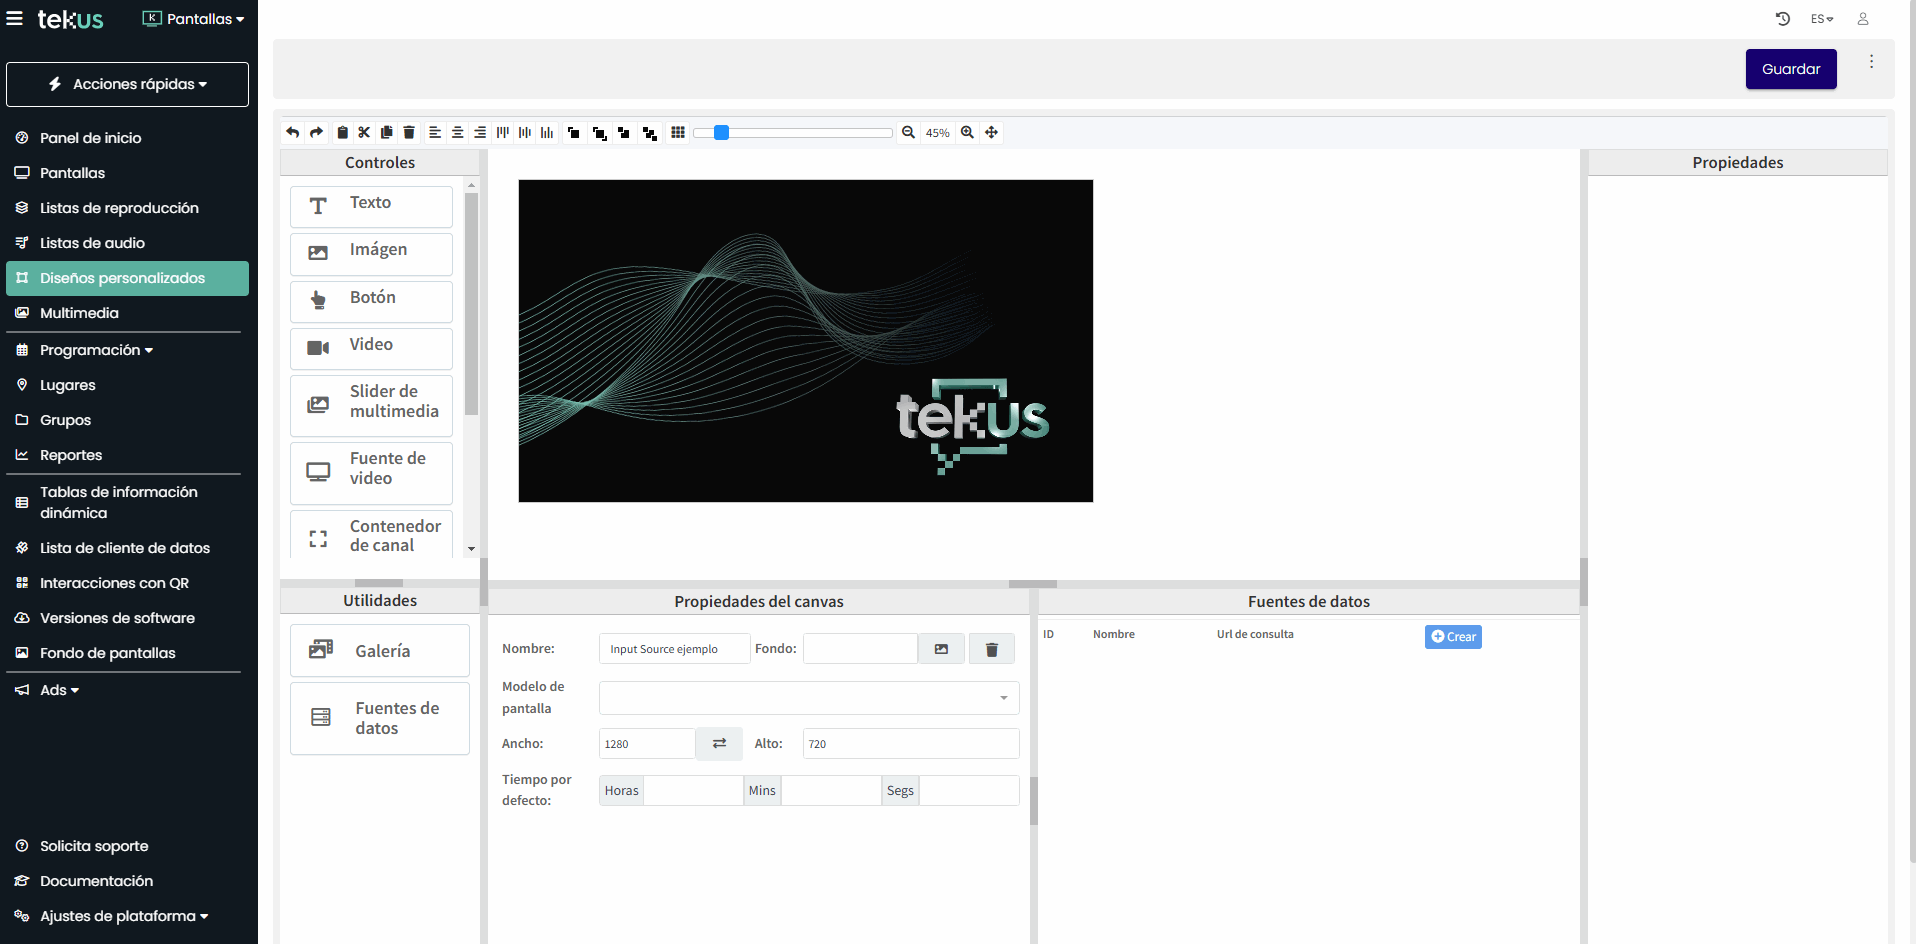Viewport: 1916px width, 944px height.
Task: Create a new data source with Crear
Action: pyautogui.click(x=1453, y=637)
